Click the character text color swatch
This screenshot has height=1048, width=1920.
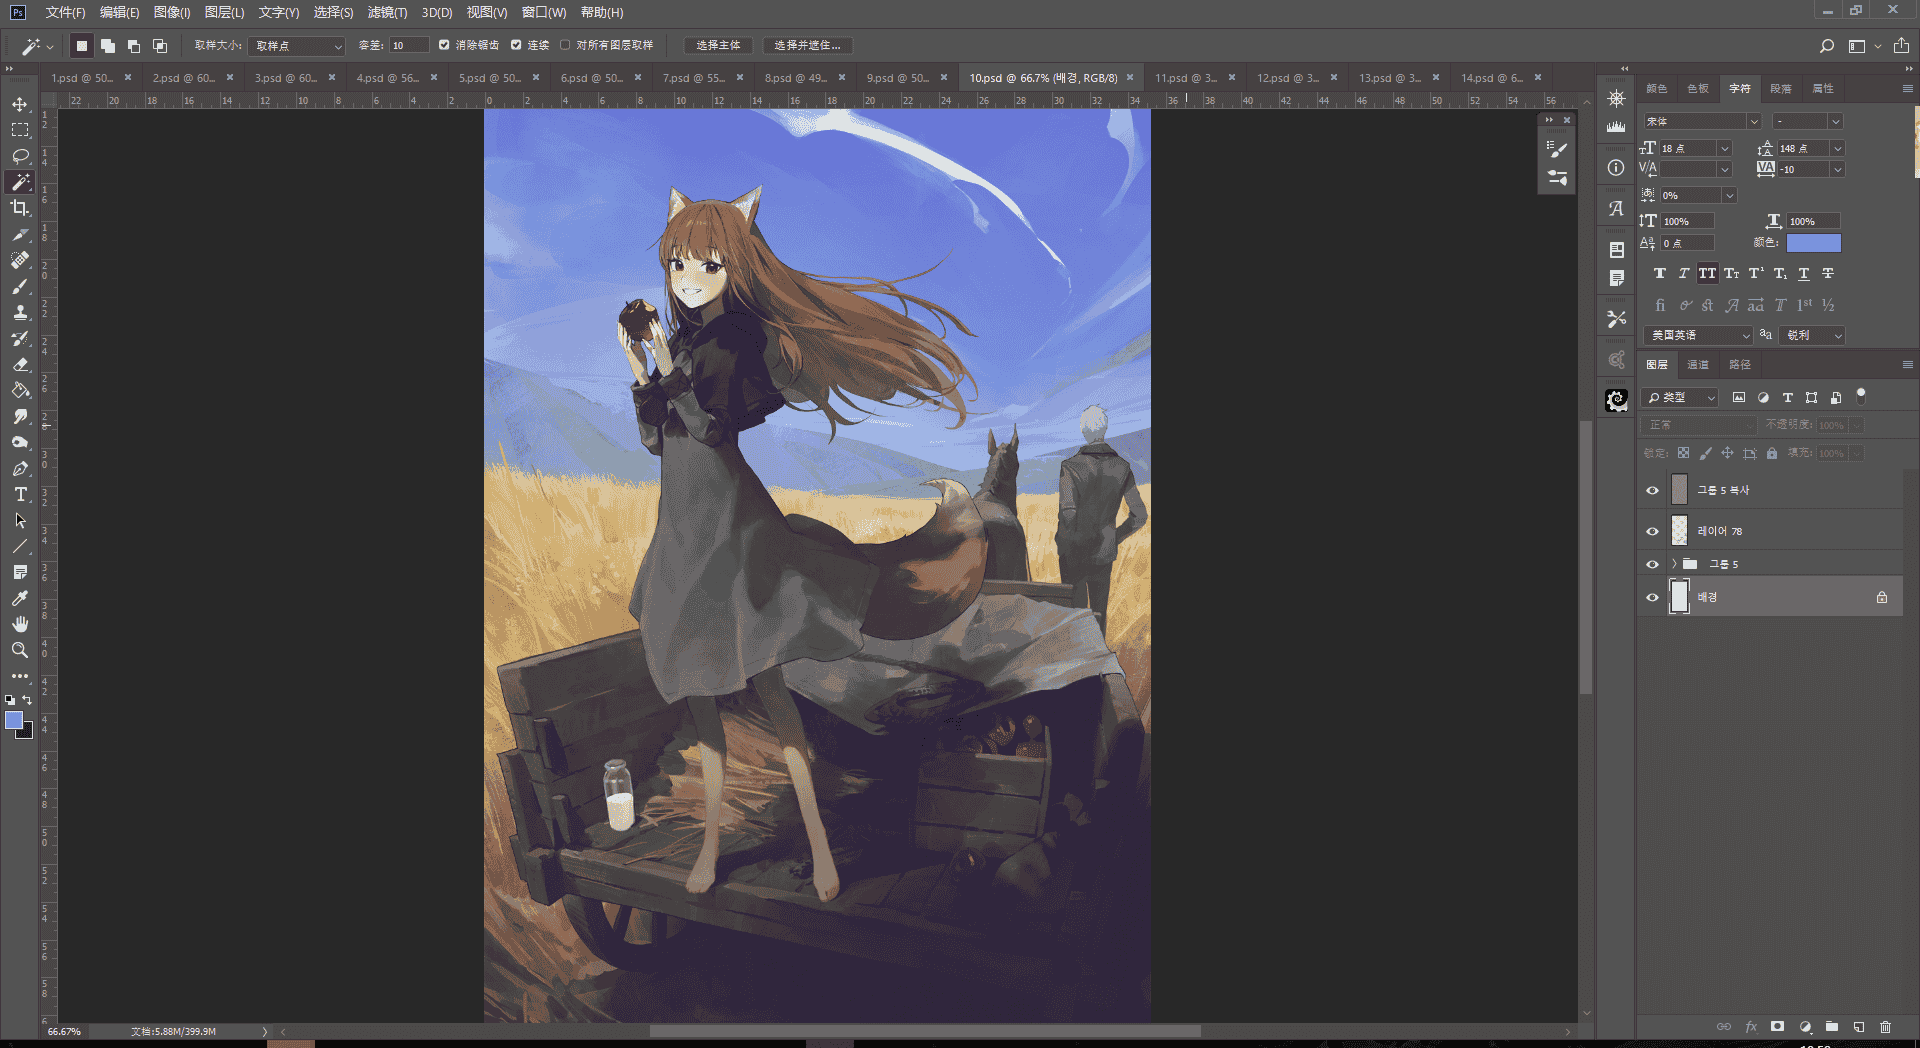tap(1814, 243)
